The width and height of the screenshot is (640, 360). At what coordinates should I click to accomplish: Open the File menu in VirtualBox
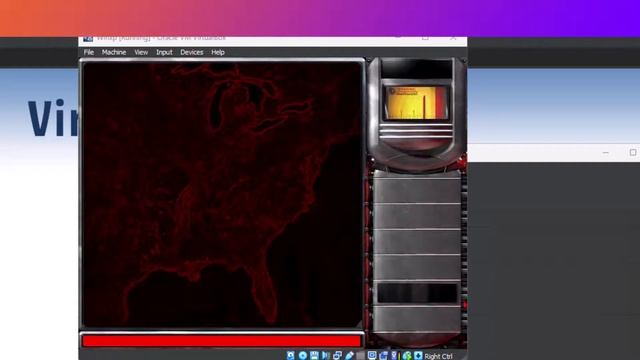[89, 52]
